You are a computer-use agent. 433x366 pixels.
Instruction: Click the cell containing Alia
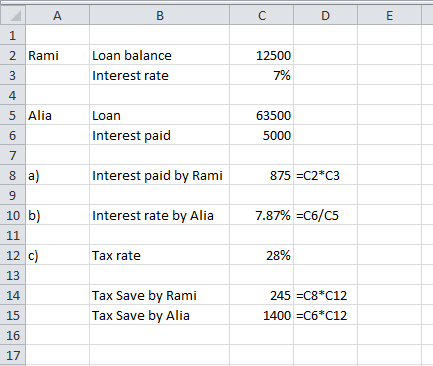click(57, 115)
